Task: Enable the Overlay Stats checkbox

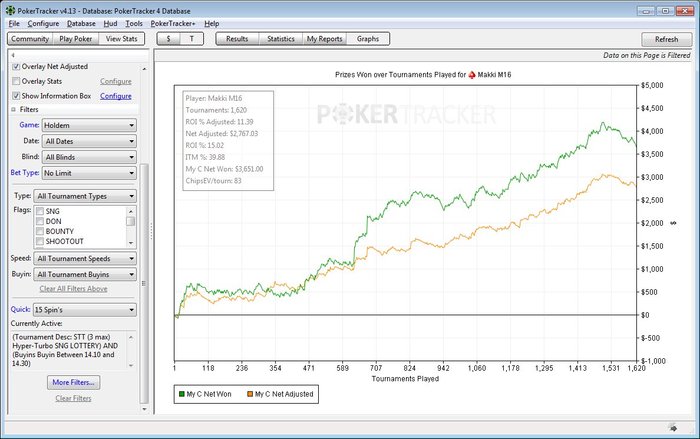Action: [x=16, y=81]
